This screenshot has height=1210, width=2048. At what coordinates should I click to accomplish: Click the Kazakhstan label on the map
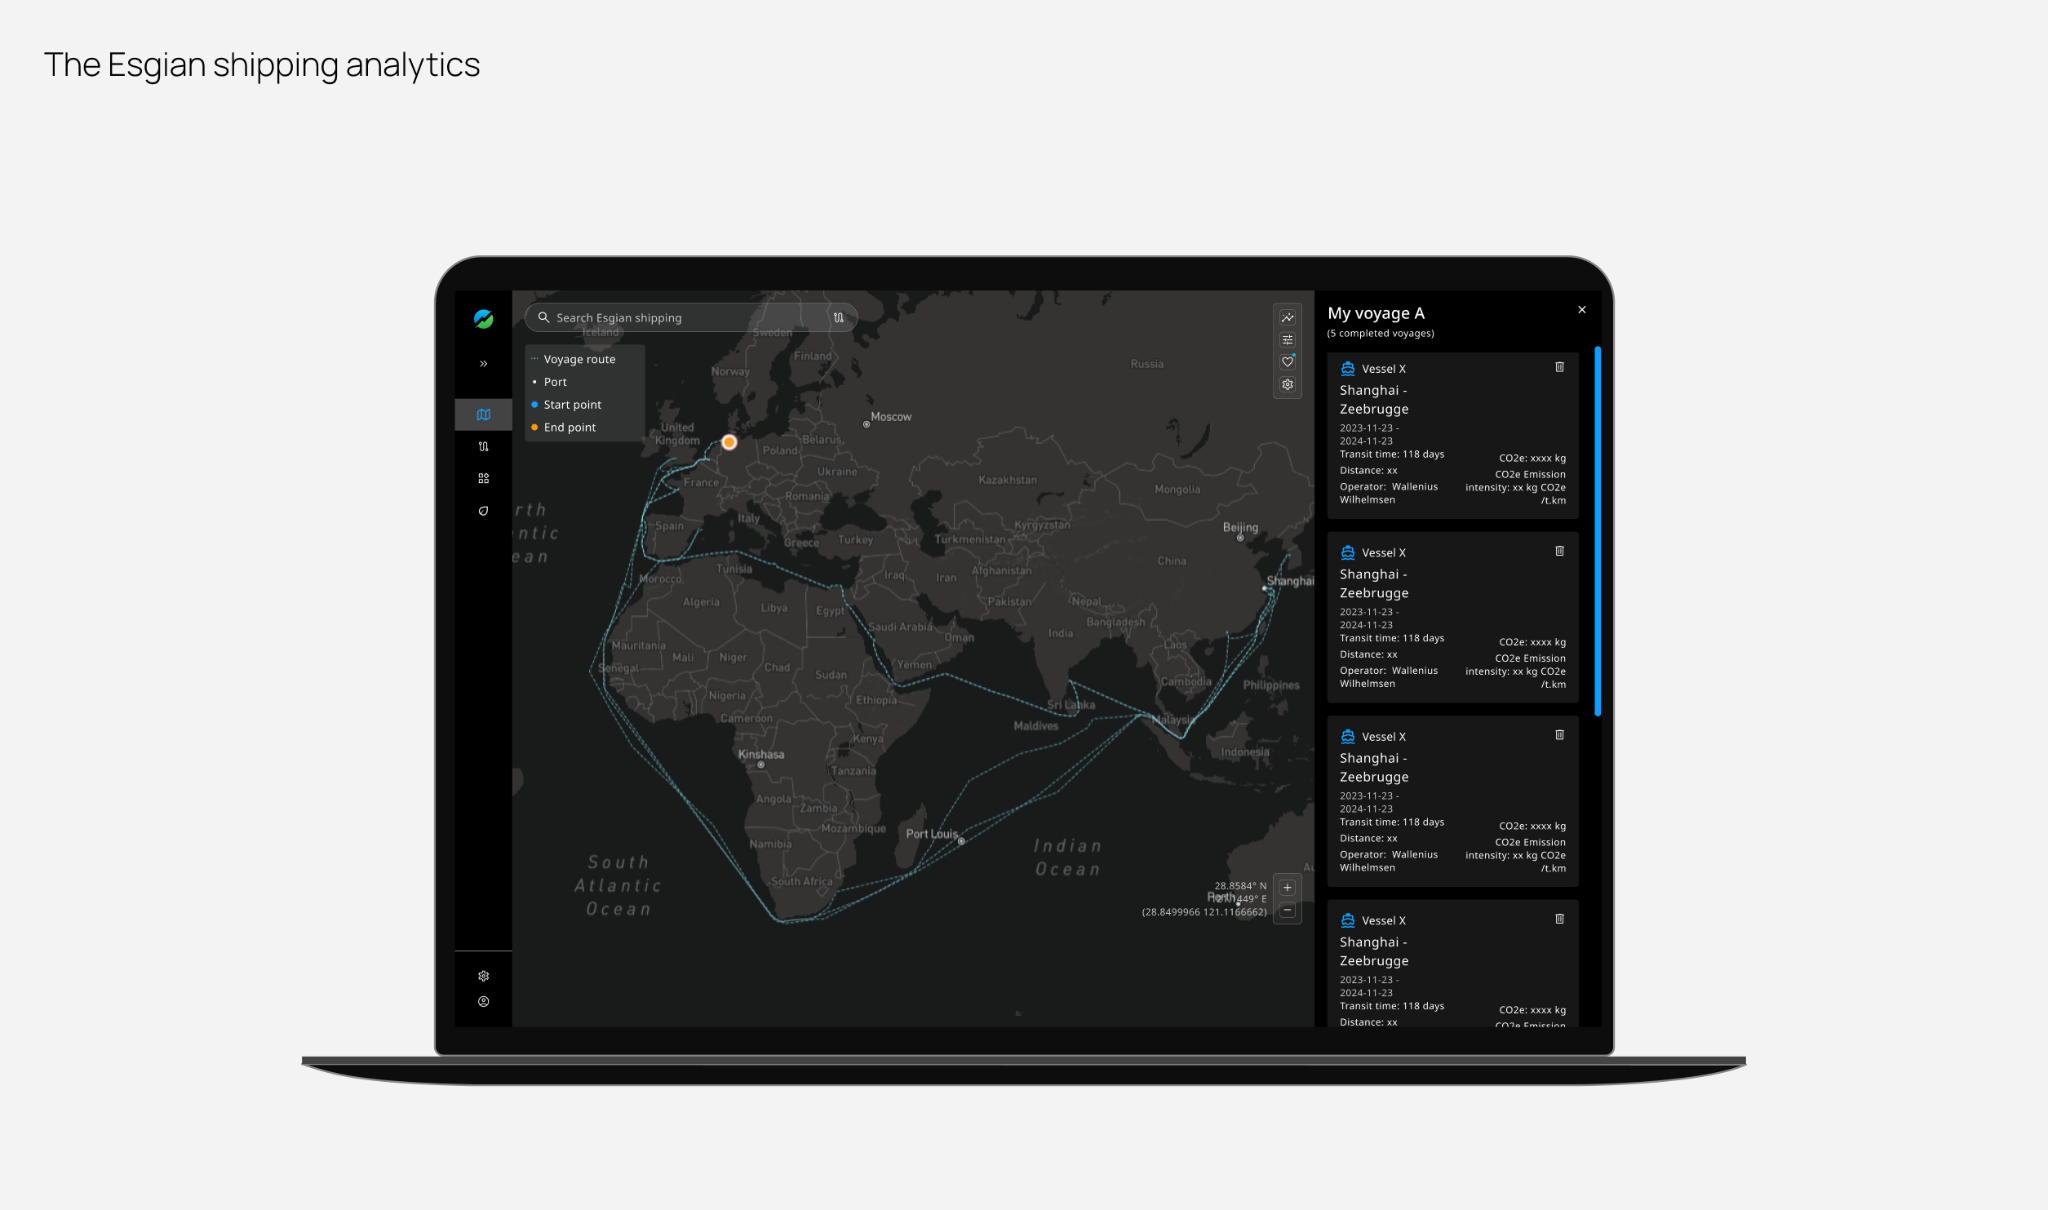click(1007, 480)
